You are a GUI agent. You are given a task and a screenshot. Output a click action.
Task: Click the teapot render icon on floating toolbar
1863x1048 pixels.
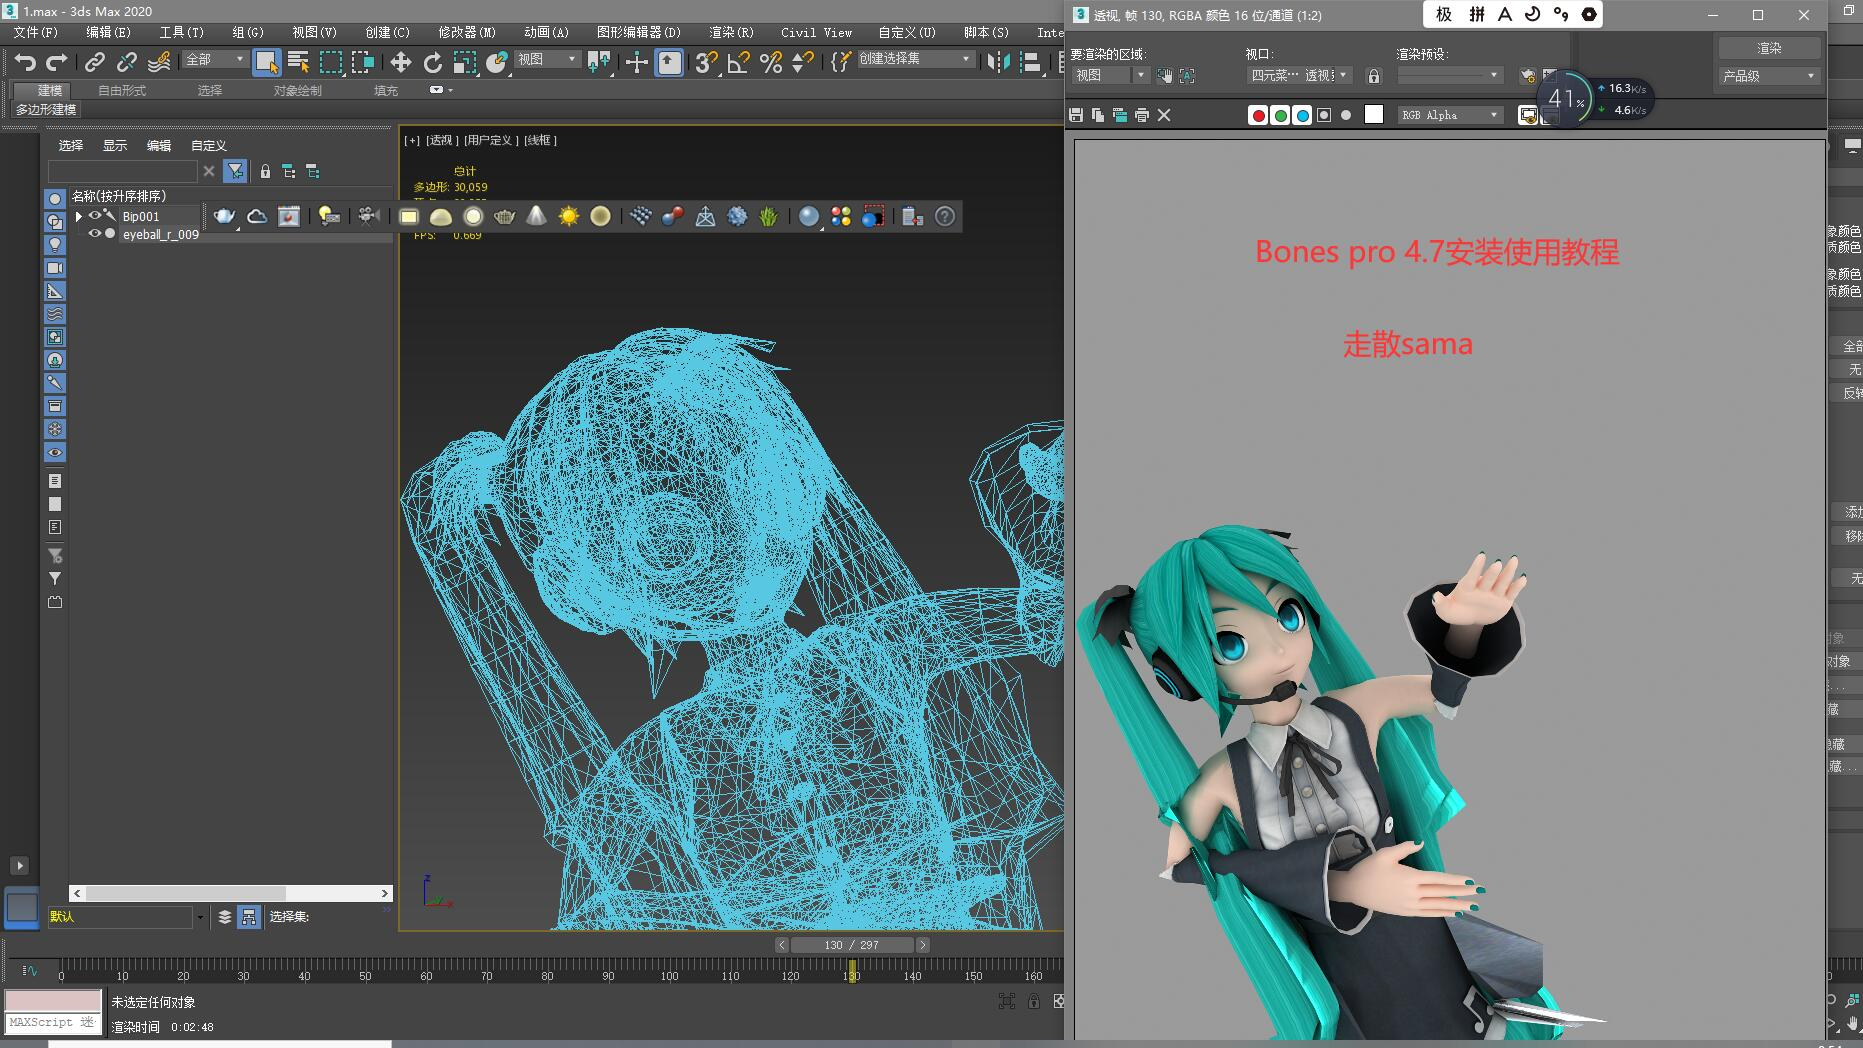click(225, 216)
